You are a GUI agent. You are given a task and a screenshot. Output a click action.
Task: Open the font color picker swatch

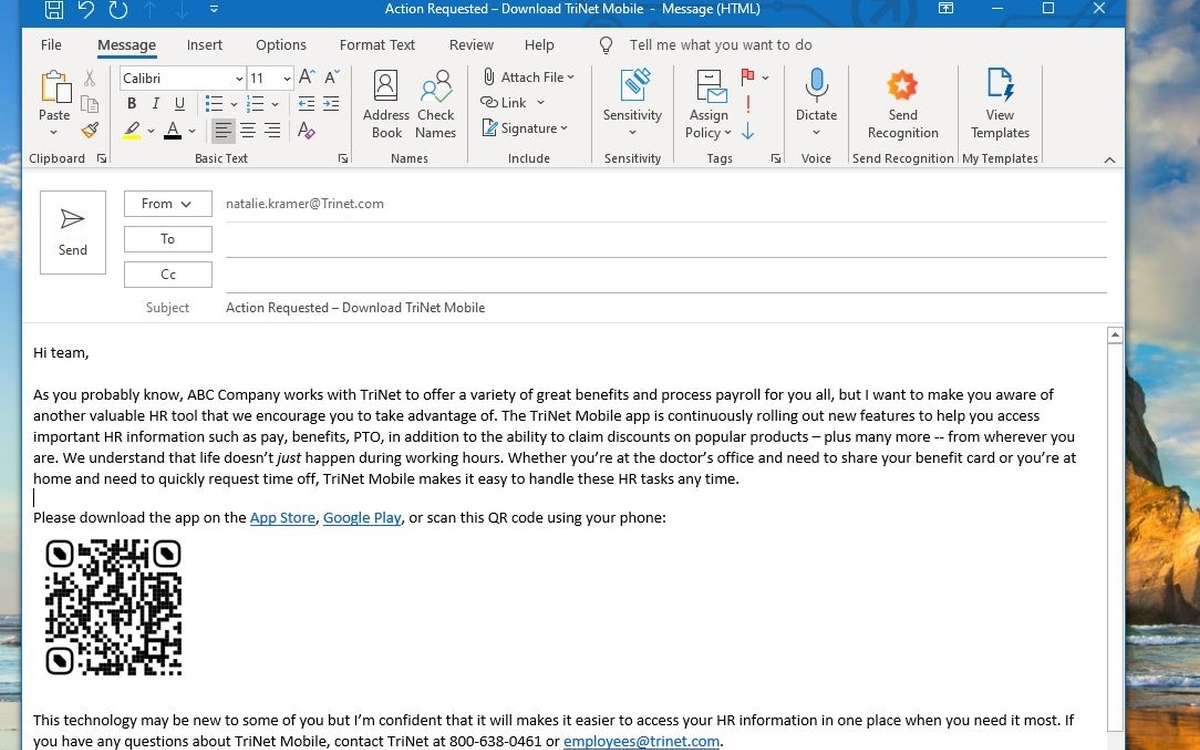[172, 130]
